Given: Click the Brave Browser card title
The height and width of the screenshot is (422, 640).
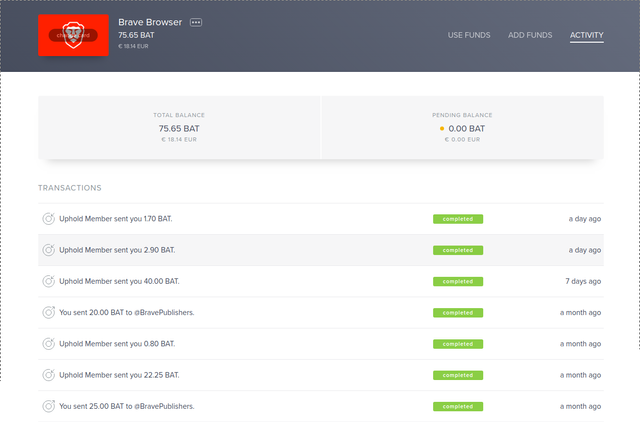Looking at the screenshot, I should coord(150,22).
